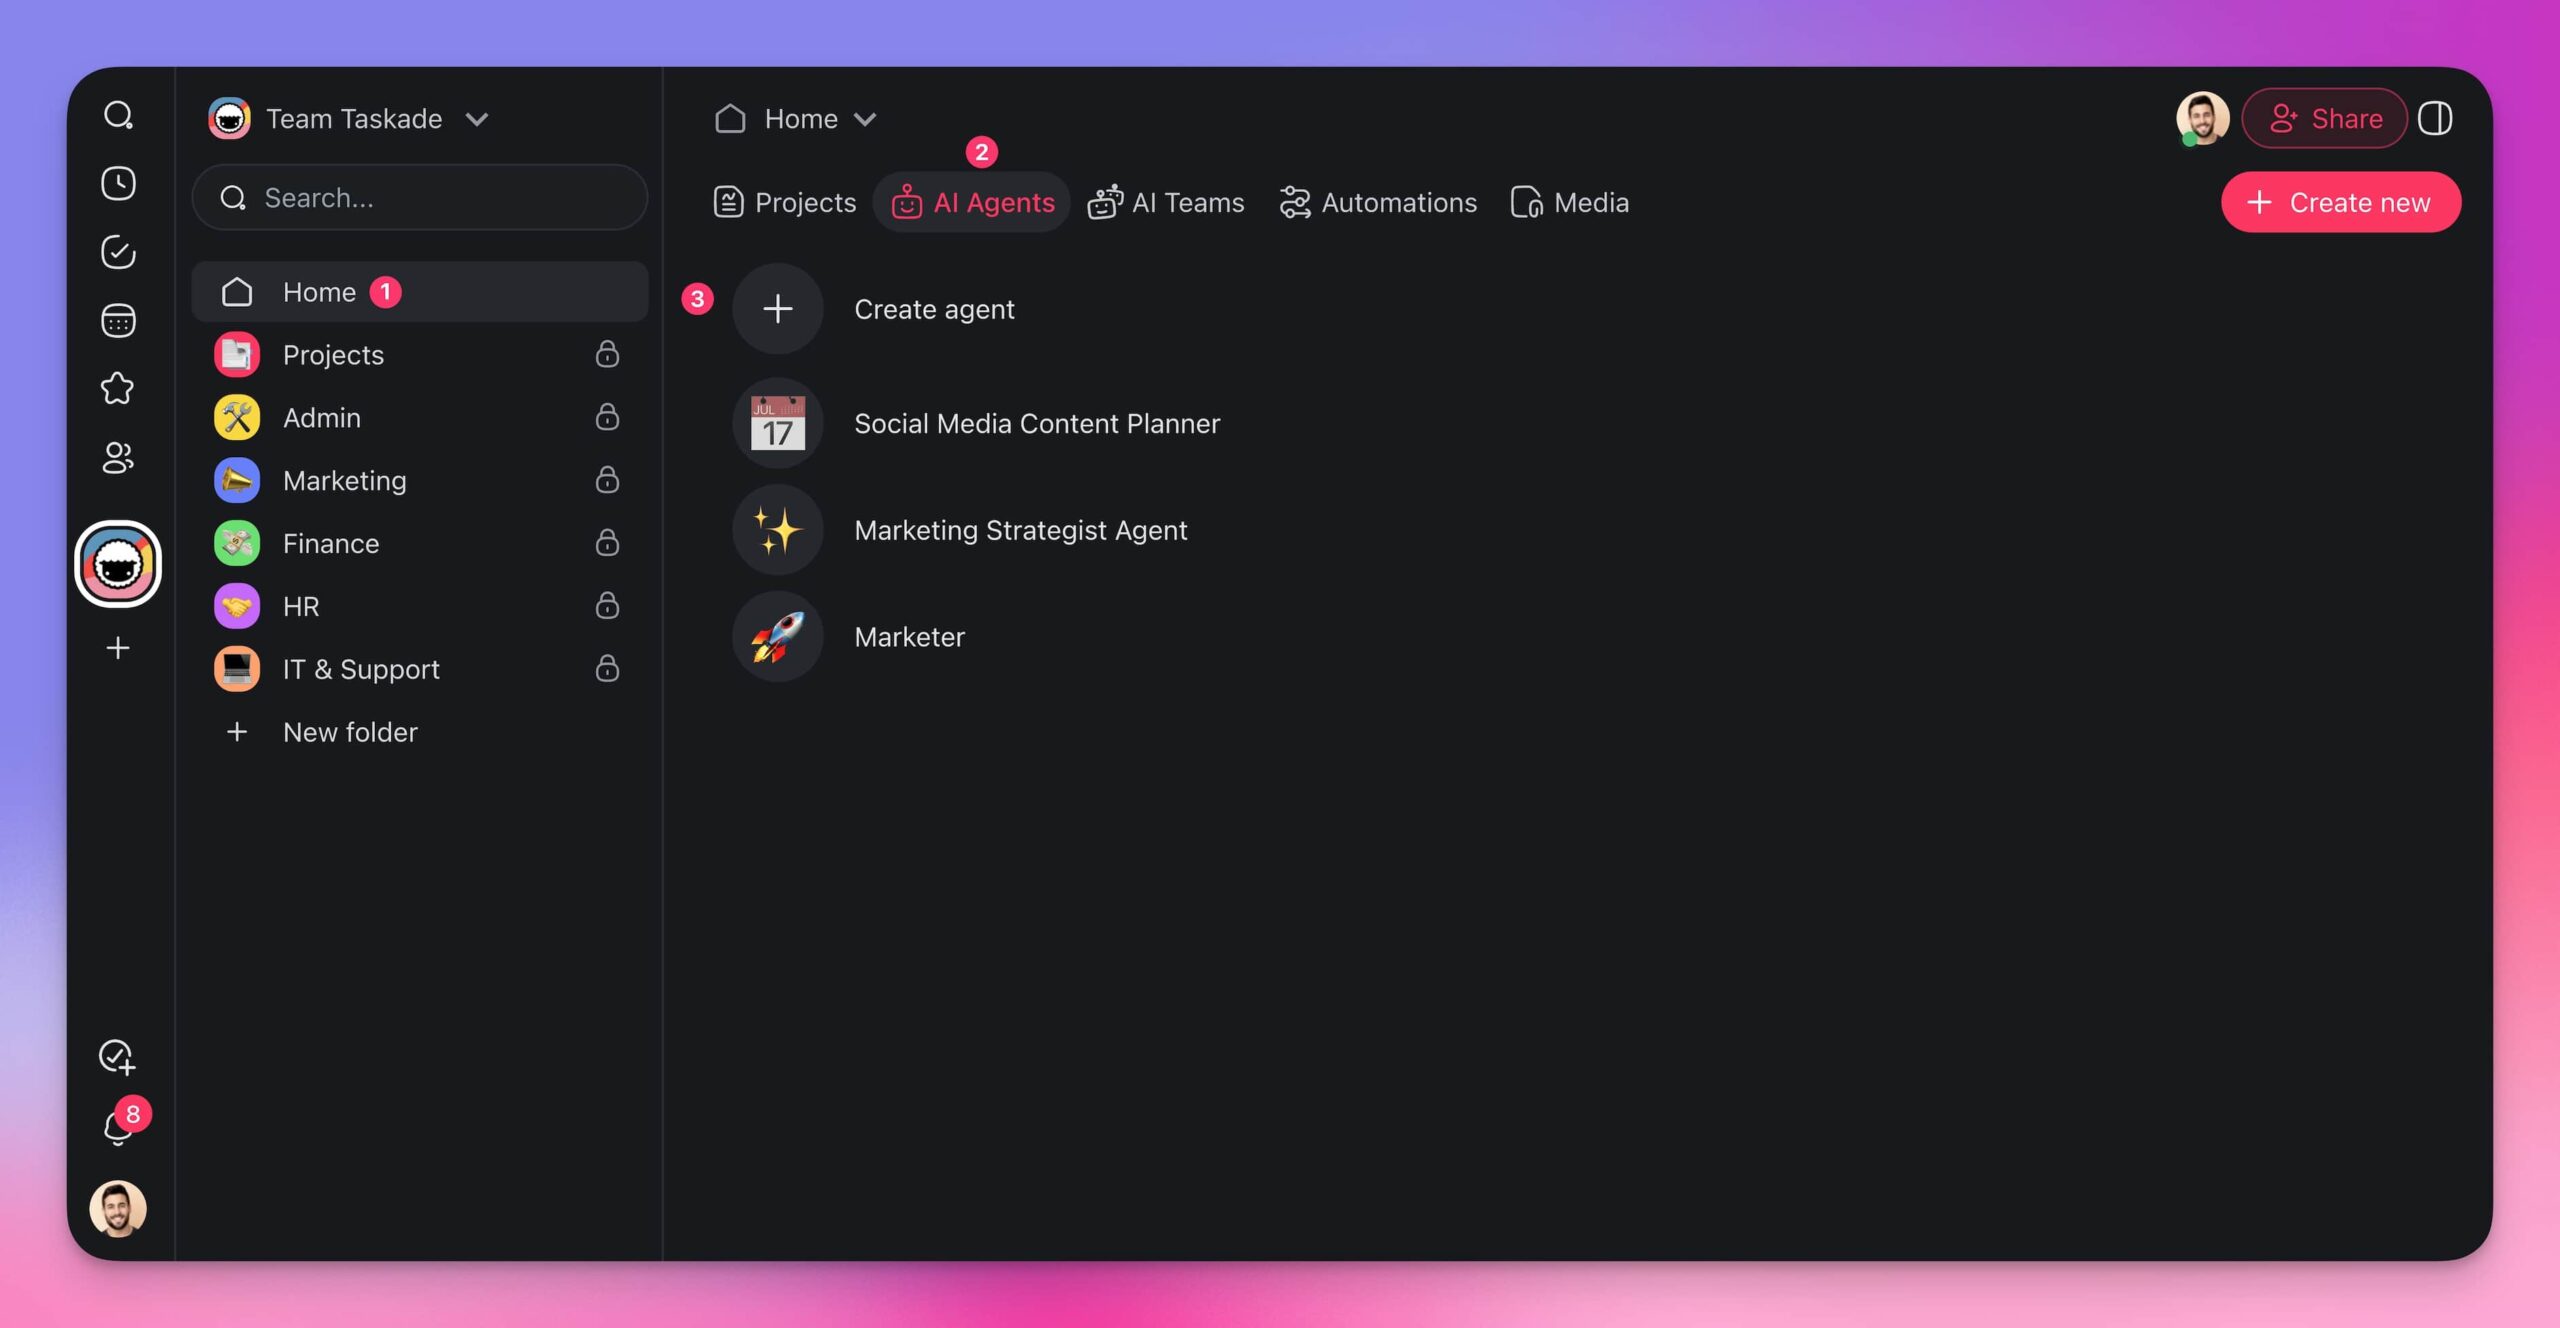Open notifications bell showing 8 alerts

pyautogui.click(x=118, y=1125)
